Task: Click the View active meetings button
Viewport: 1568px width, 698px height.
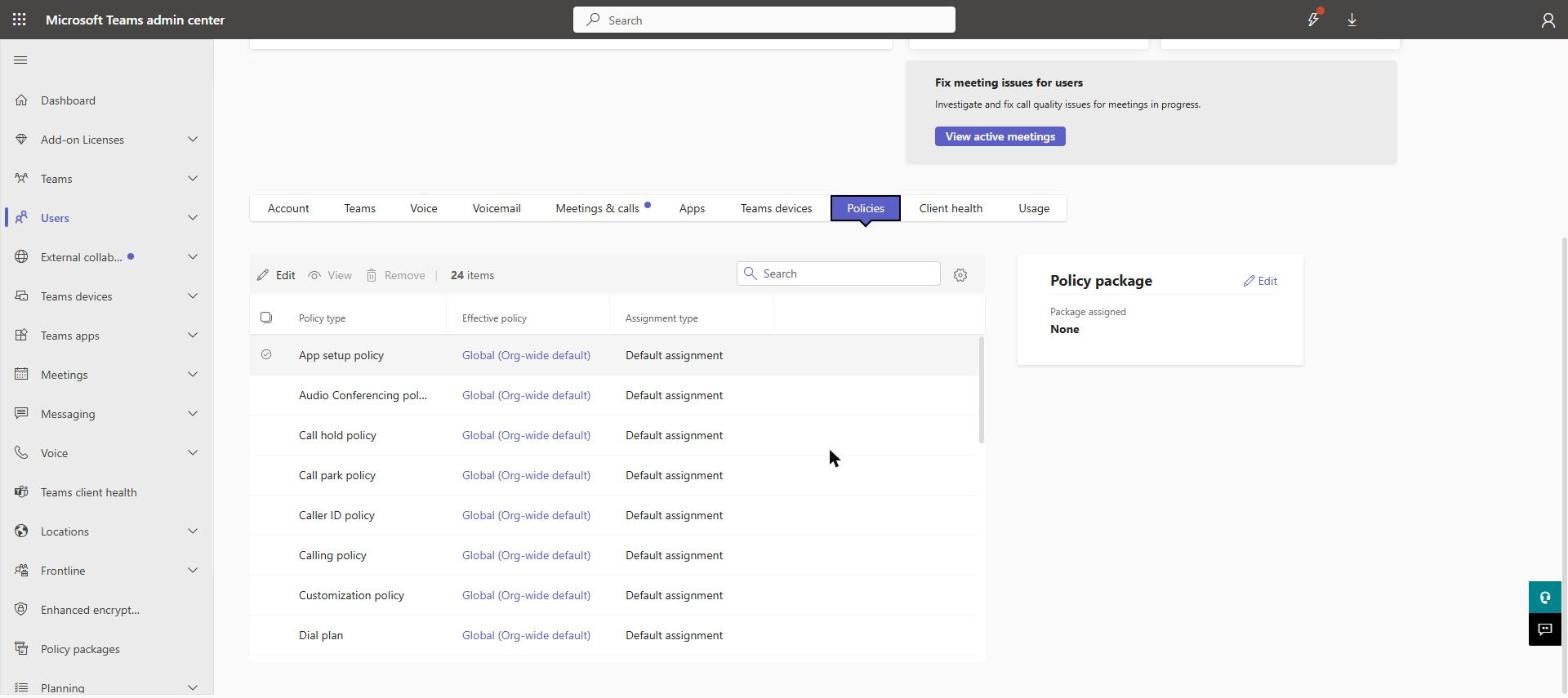Action: [x=1000, y=136]
